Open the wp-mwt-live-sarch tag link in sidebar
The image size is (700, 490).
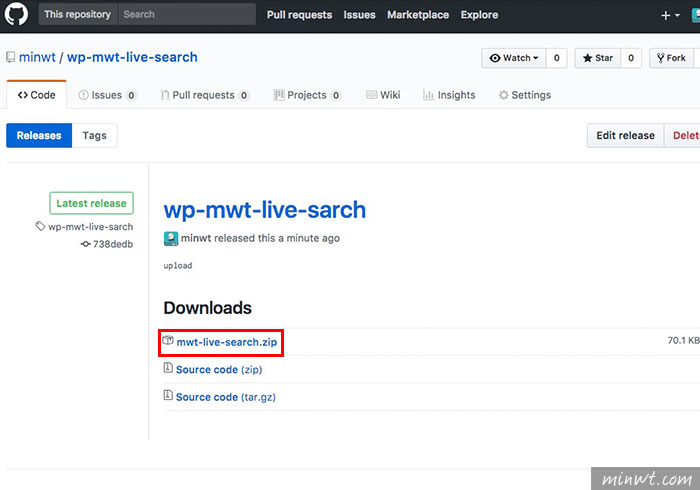click(x=91, y=227)
